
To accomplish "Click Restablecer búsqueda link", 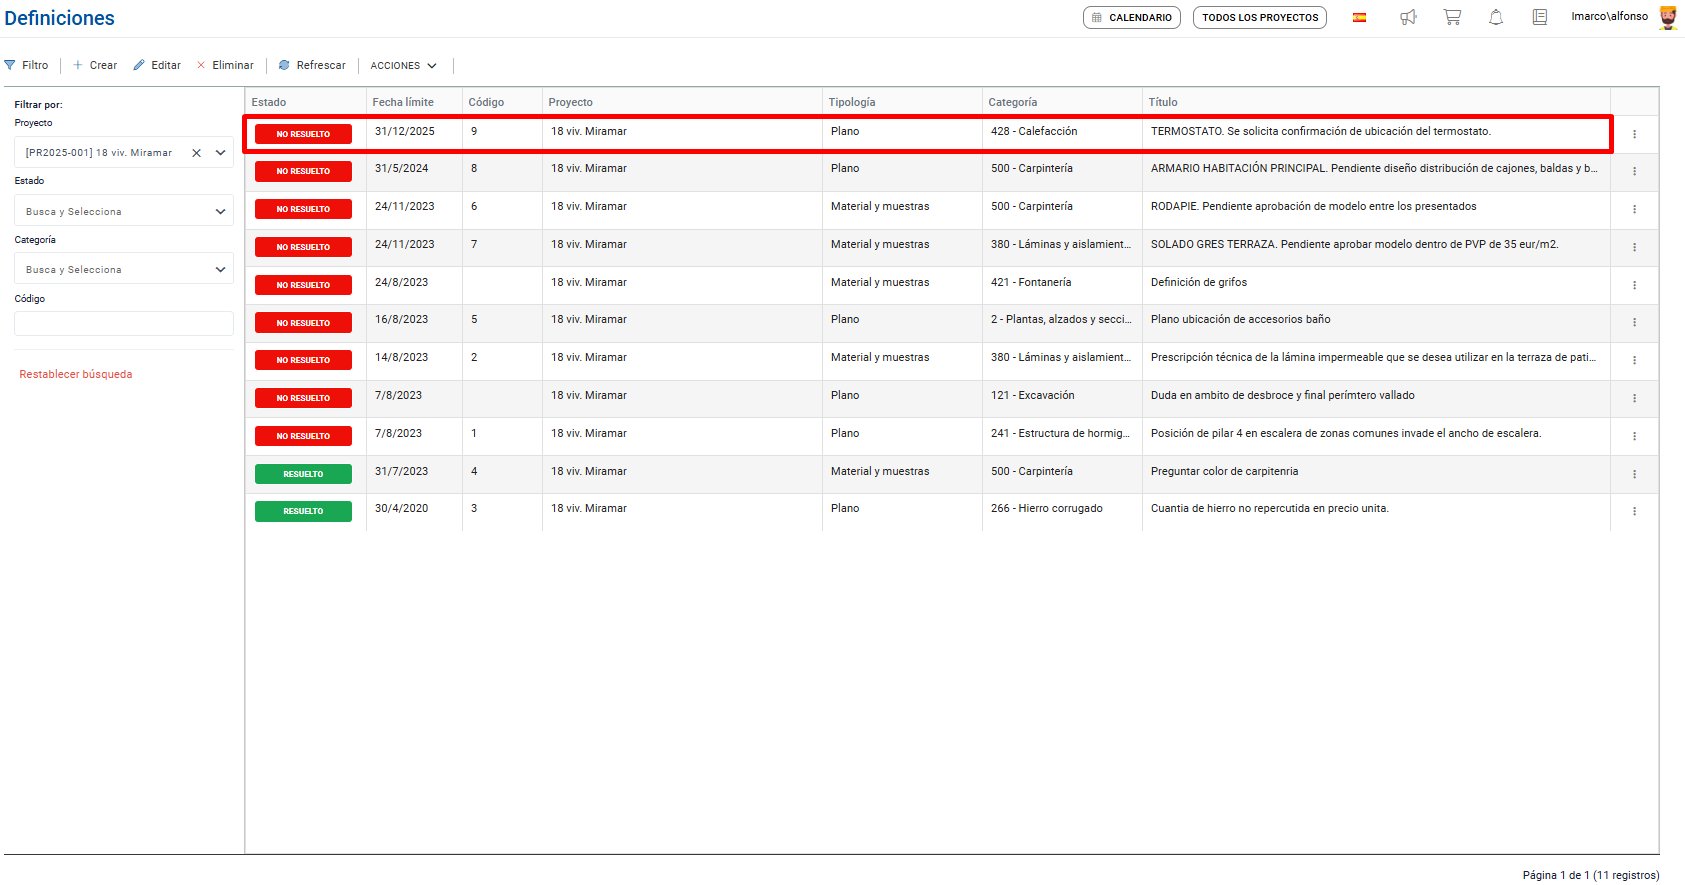I will pyautogui.click(x=76, y=374).
